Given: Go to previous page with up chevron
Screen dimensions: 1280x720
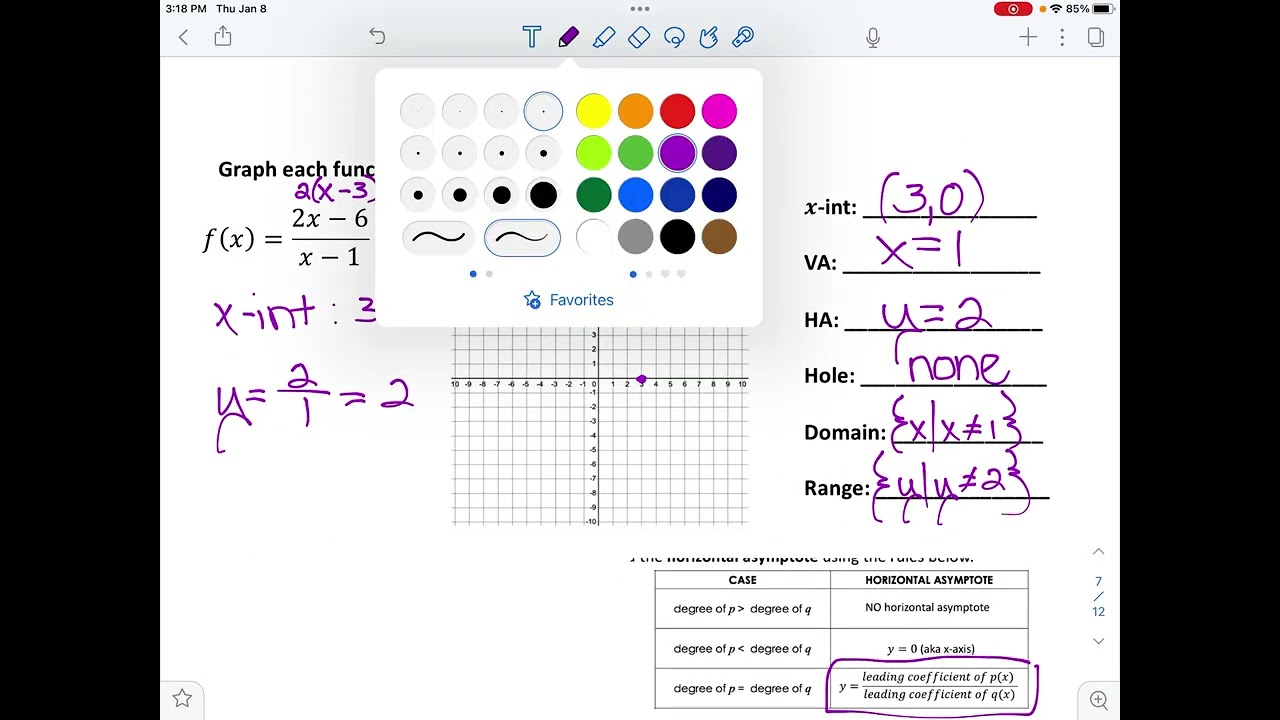Looking at the screenshot, I should coord(1098,551).
